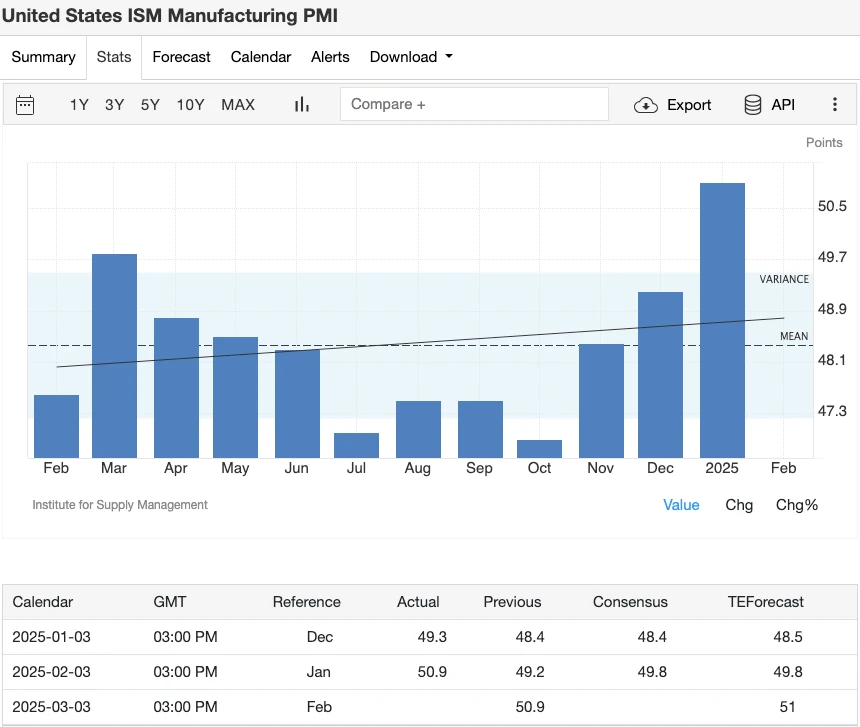Click the Export cloud download icon
Image resolution: width=860 pixels, height=727 pixels.
pos(646,105)
